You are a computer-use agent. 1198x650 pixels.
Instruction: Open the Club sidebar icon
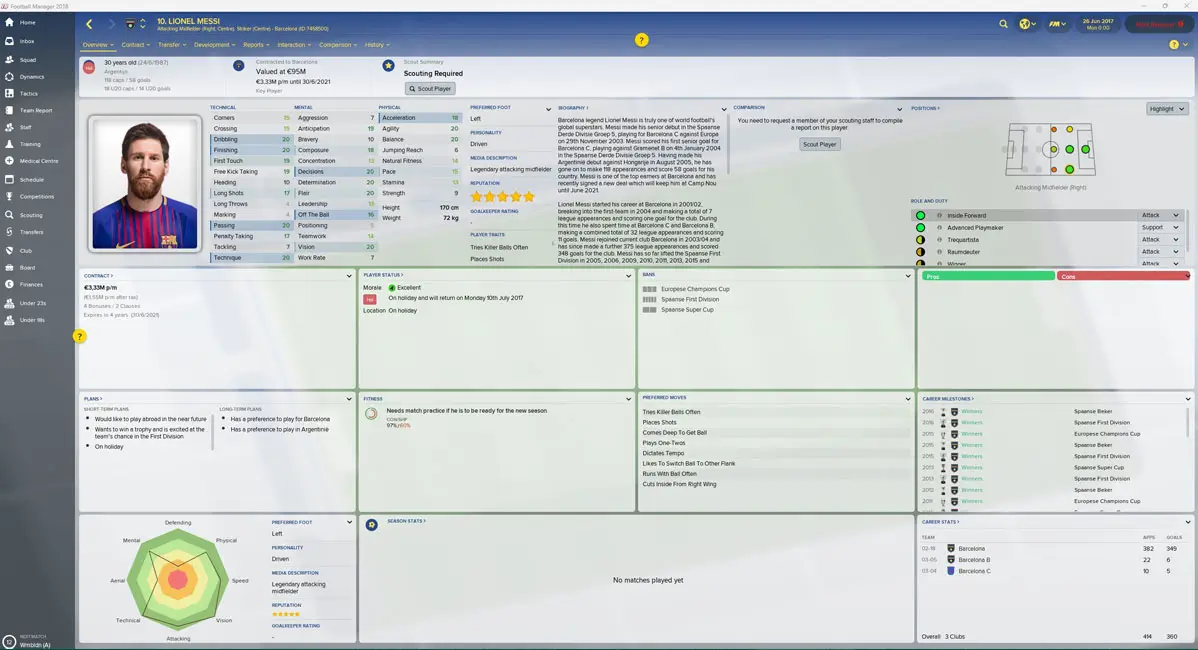tap(9, 251)
